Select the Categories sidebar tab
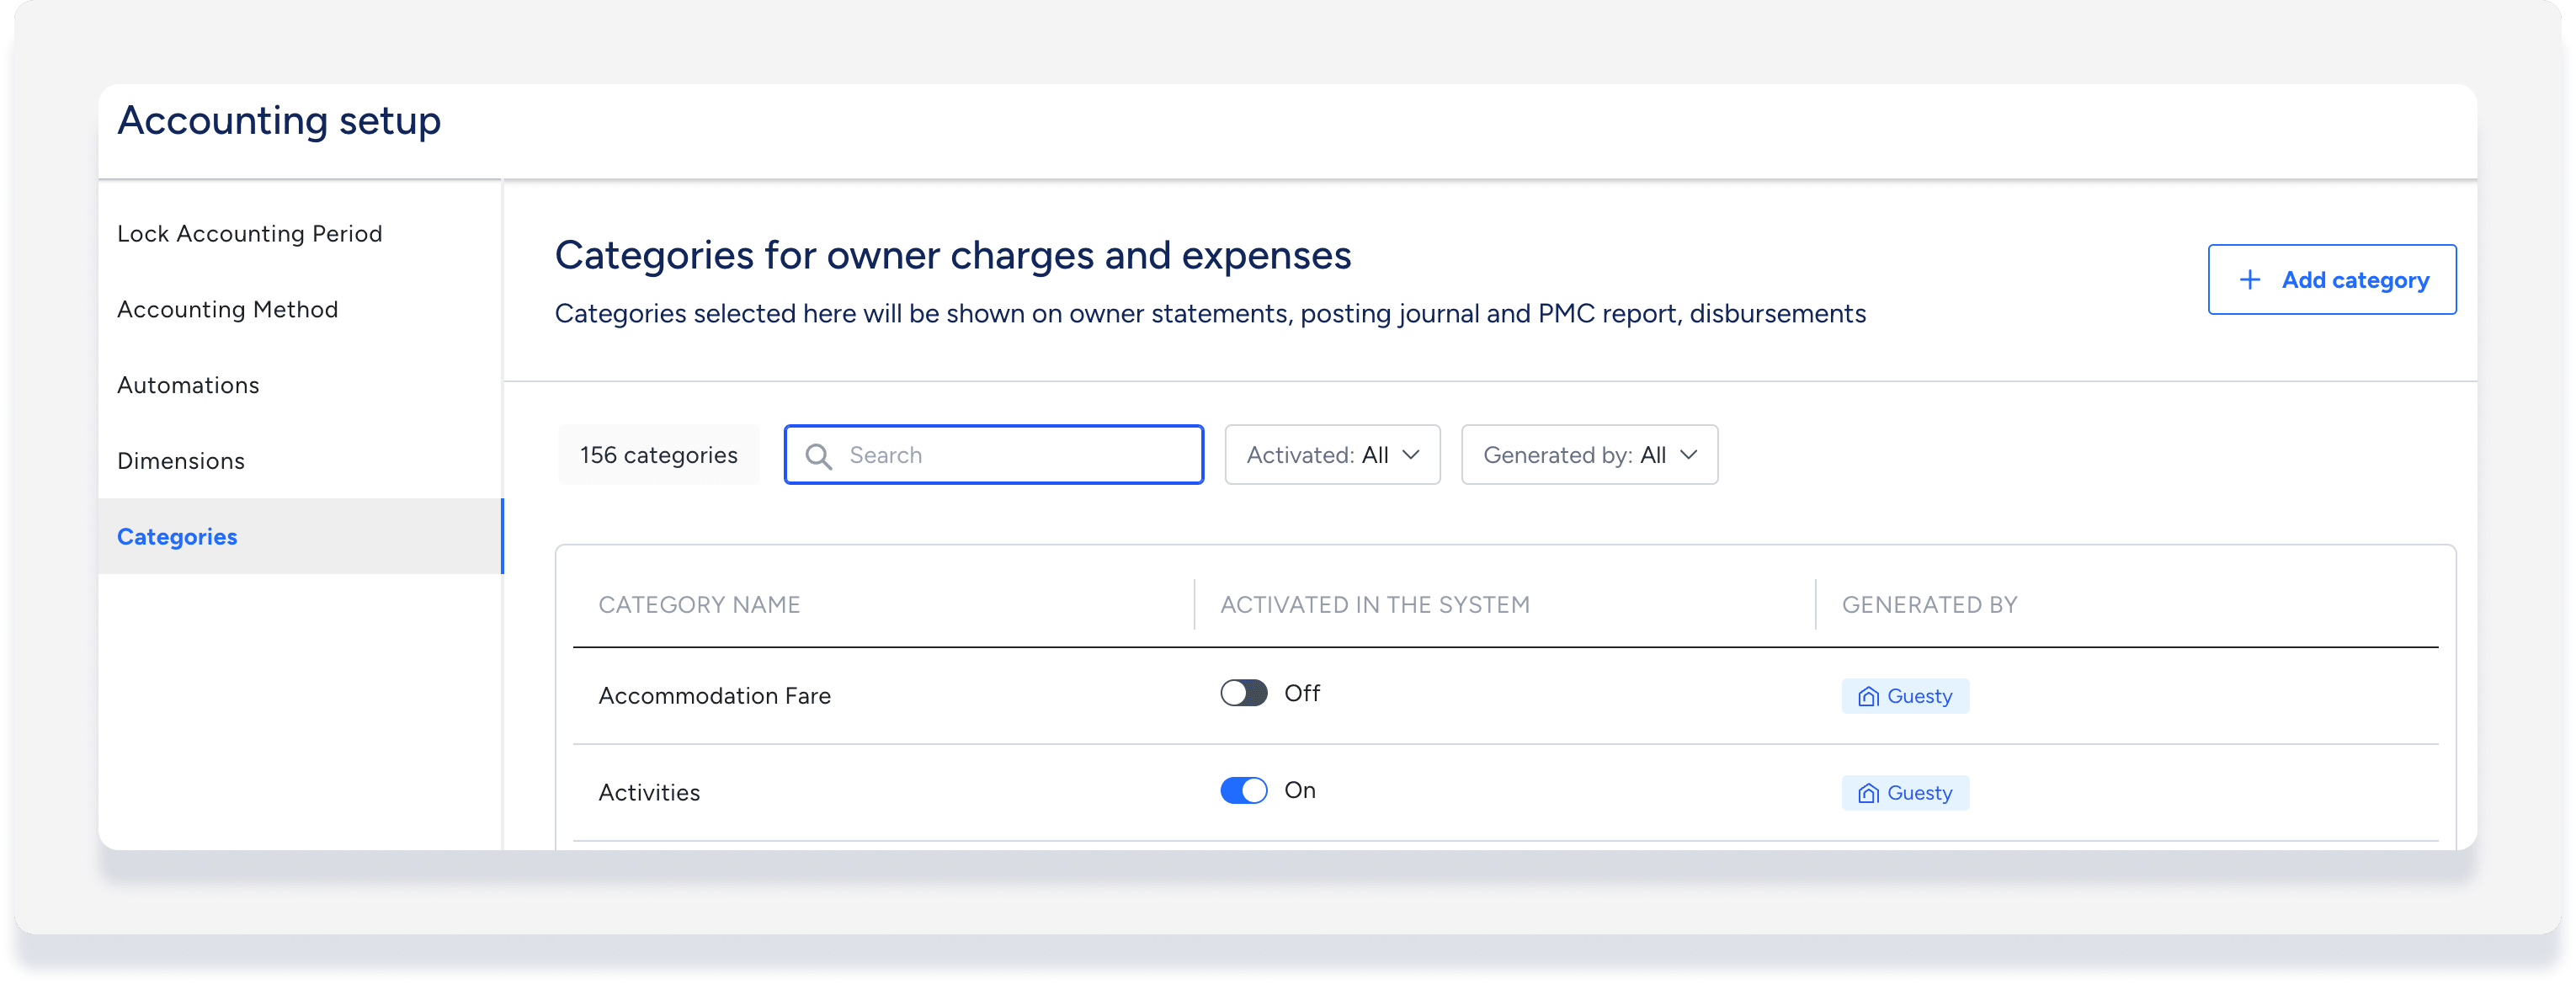This screenshot has height=984, width=2576. point(177,537)
